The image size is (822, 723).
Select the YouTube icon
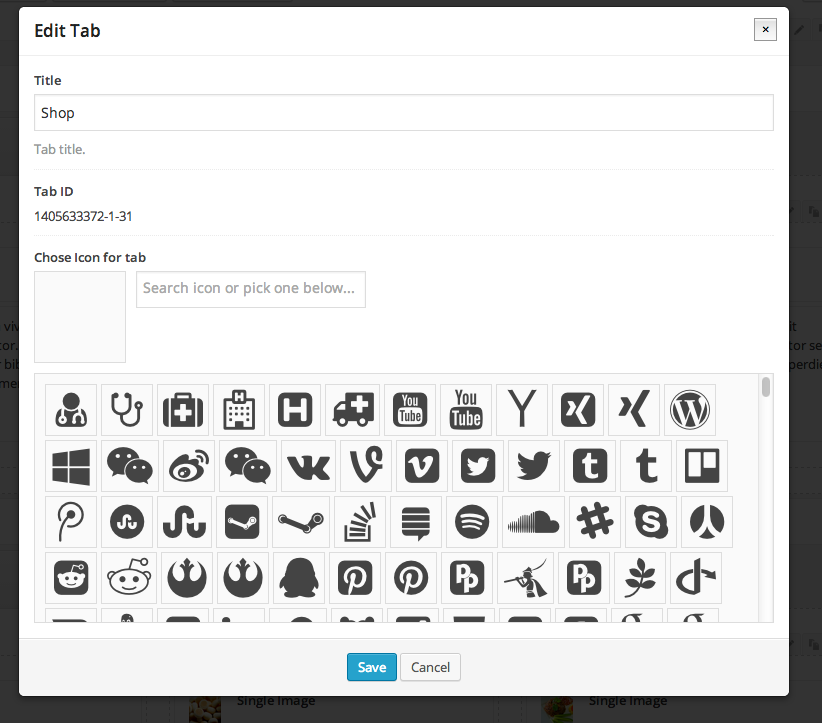click(x=410, y=409)
